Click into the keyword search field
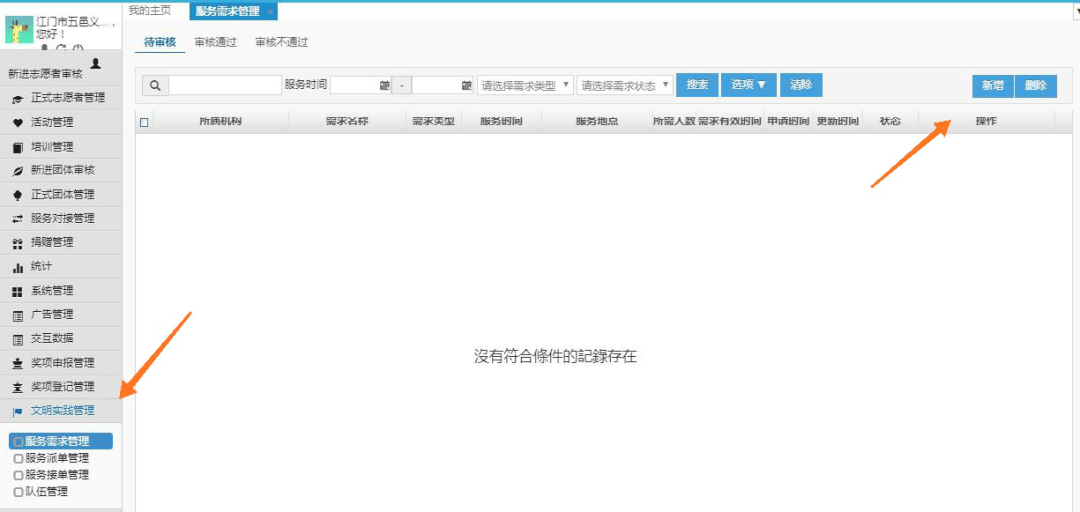1080x512 pixels. [225, 85]
